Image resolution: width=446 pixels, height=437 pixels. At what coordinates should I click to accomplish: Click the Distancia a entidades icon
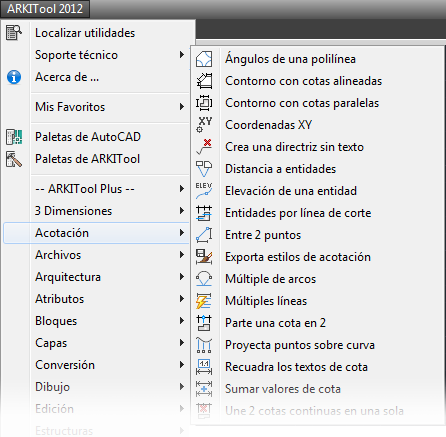[x=204, y=169]
